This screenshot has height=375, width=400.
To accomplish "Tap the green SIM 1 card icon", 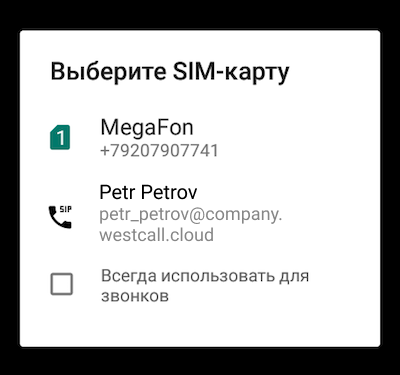I will point(60,137).
